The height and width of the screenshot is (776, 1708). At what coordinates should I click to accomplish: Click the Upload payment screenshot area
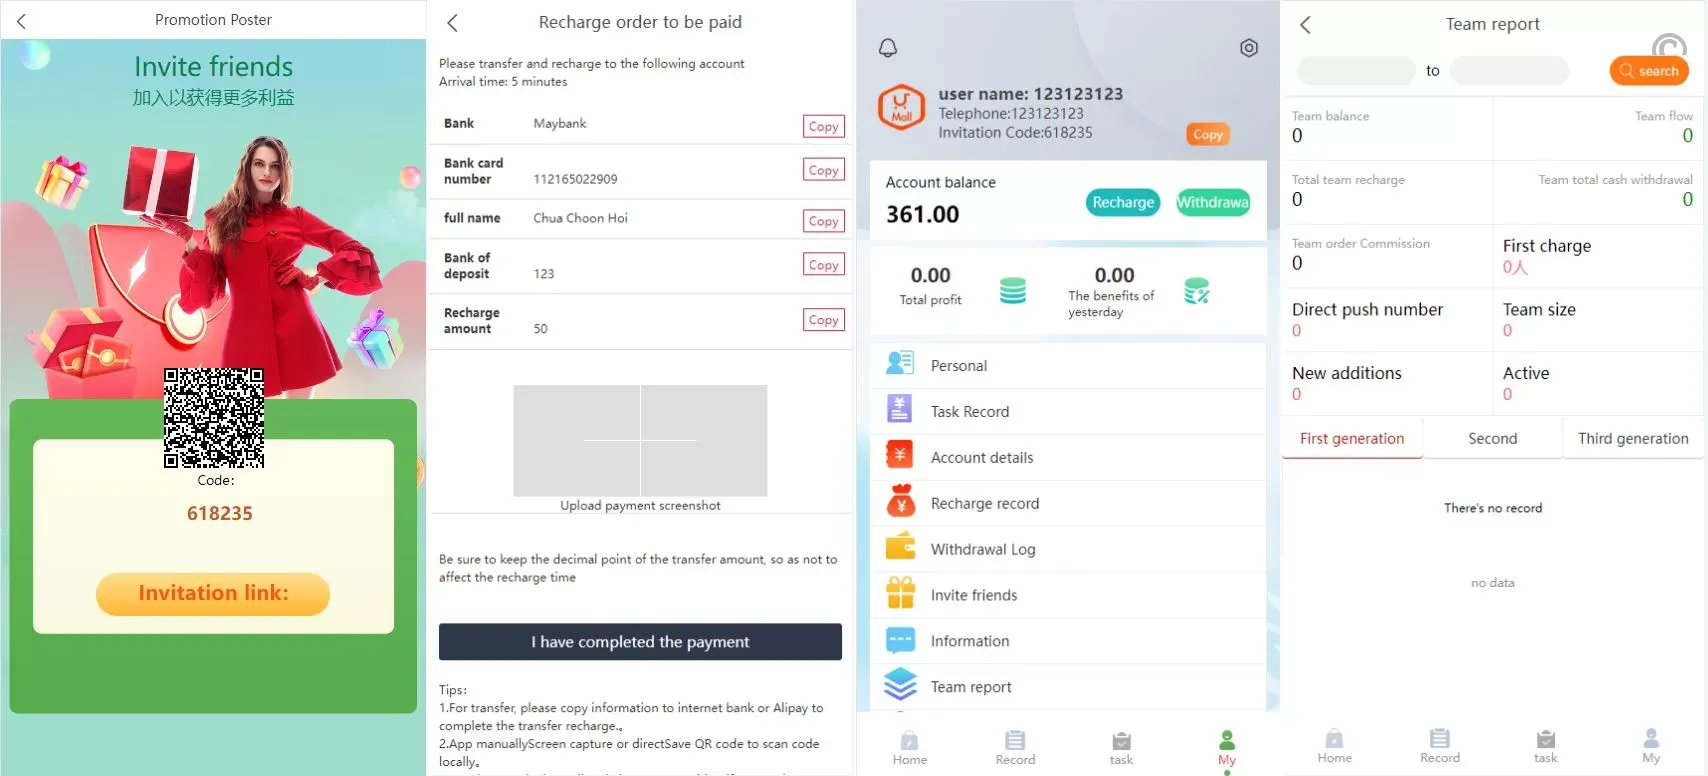tap(640, 441)
